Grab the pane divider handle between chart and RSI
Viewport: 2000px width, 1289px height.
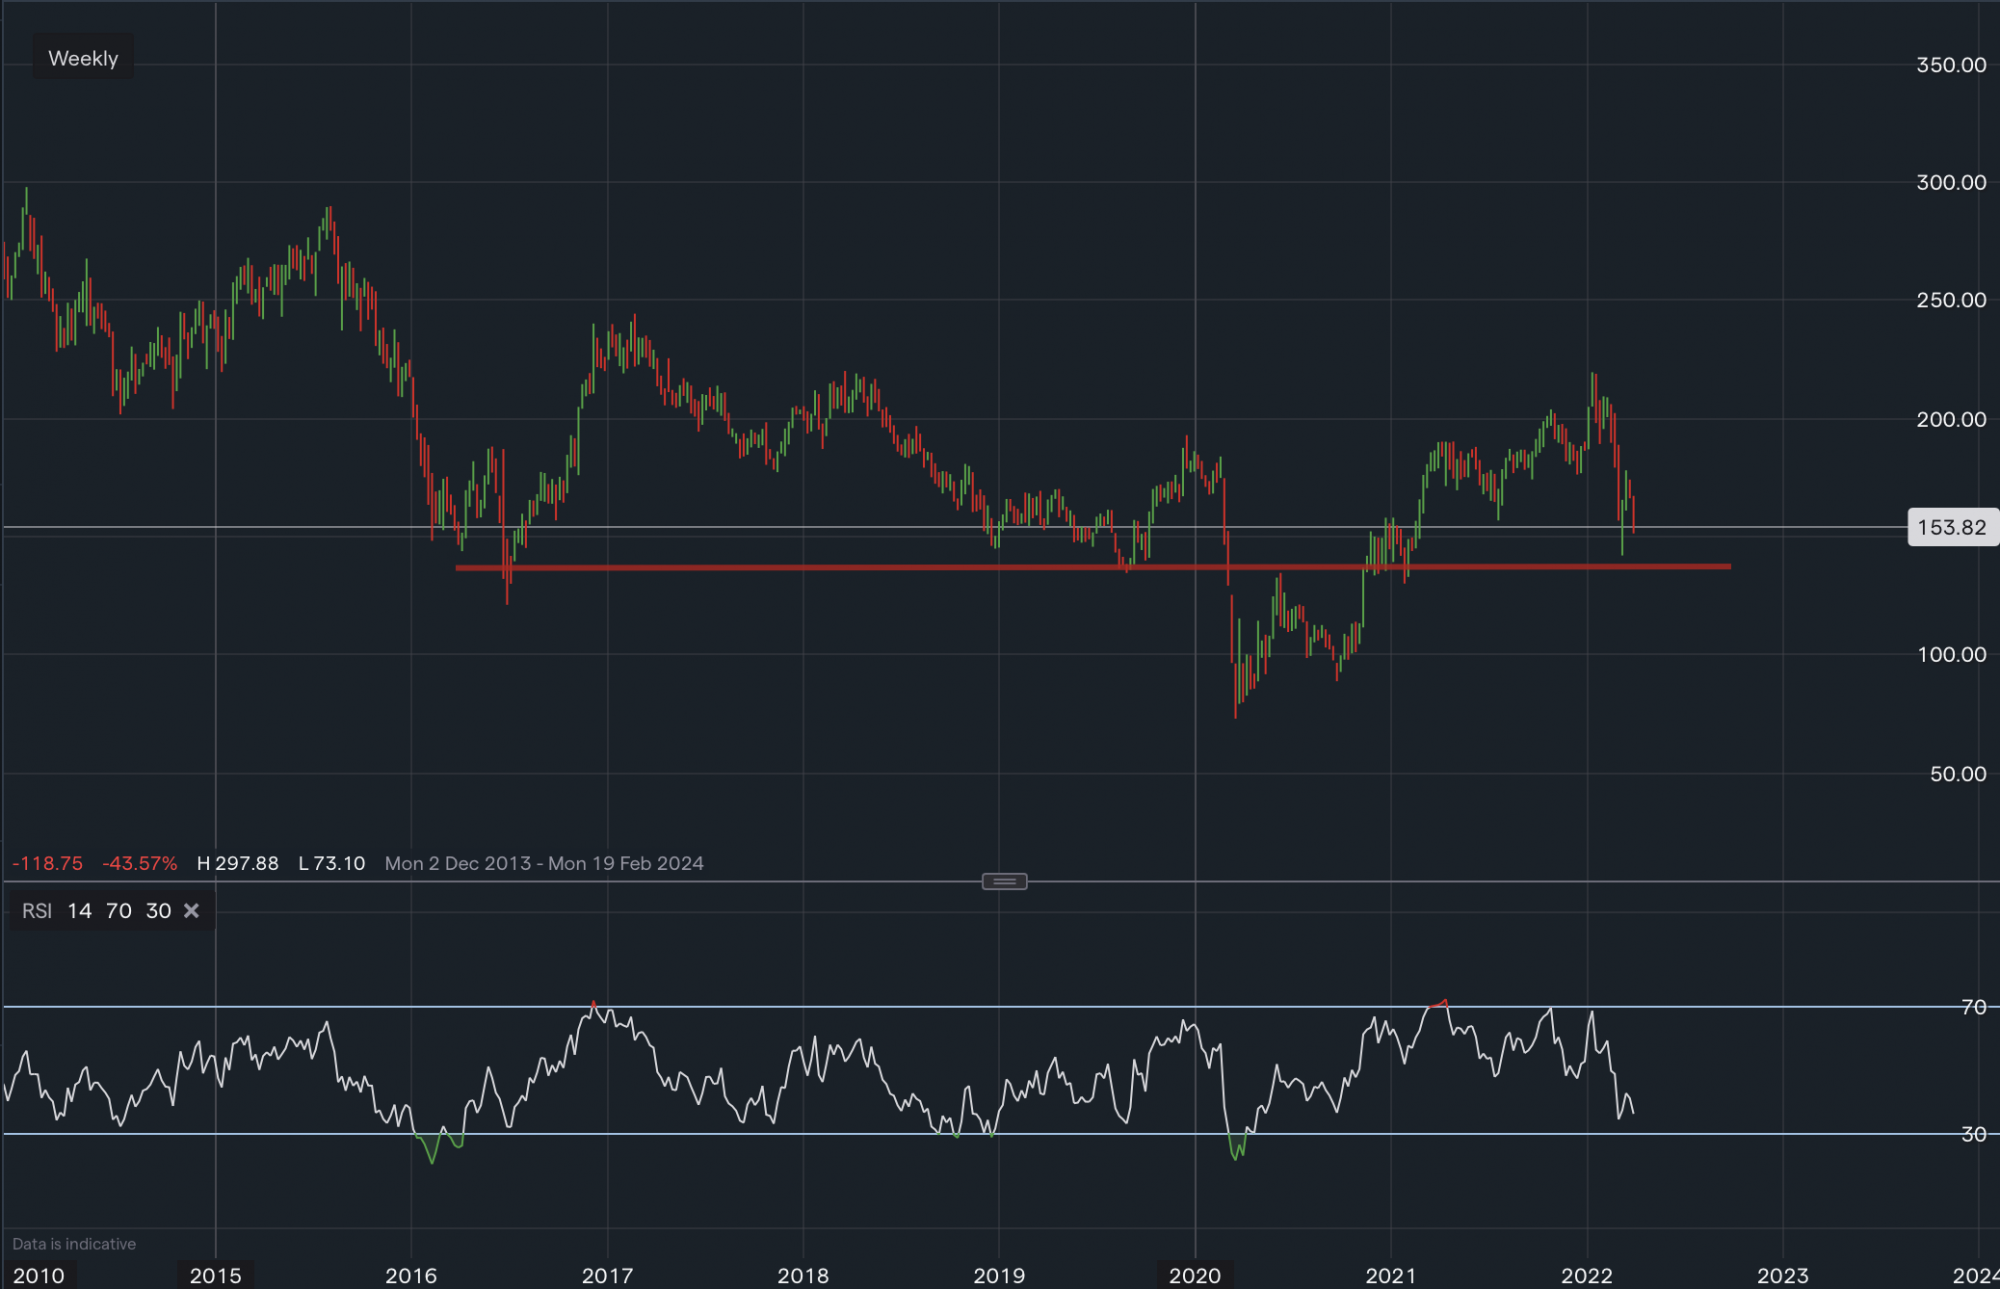pyautogui.click(x=1004, y=881)
